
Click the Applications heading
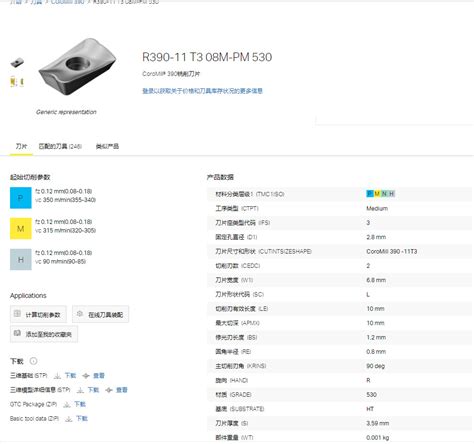point(28,296)
